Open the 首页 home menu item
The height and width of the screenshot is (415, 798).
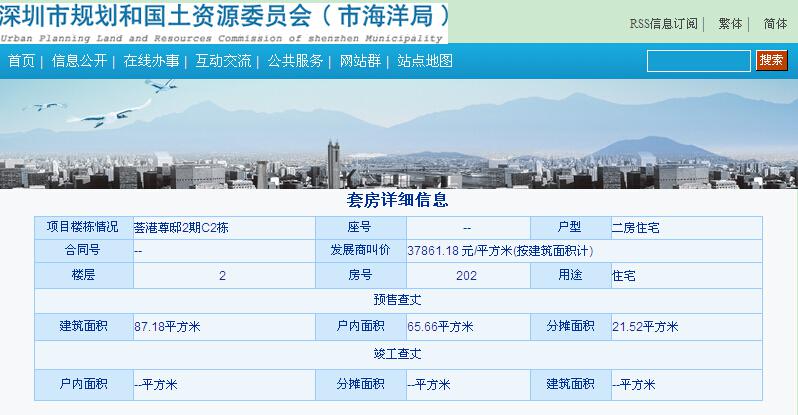(x=21, y=61)
